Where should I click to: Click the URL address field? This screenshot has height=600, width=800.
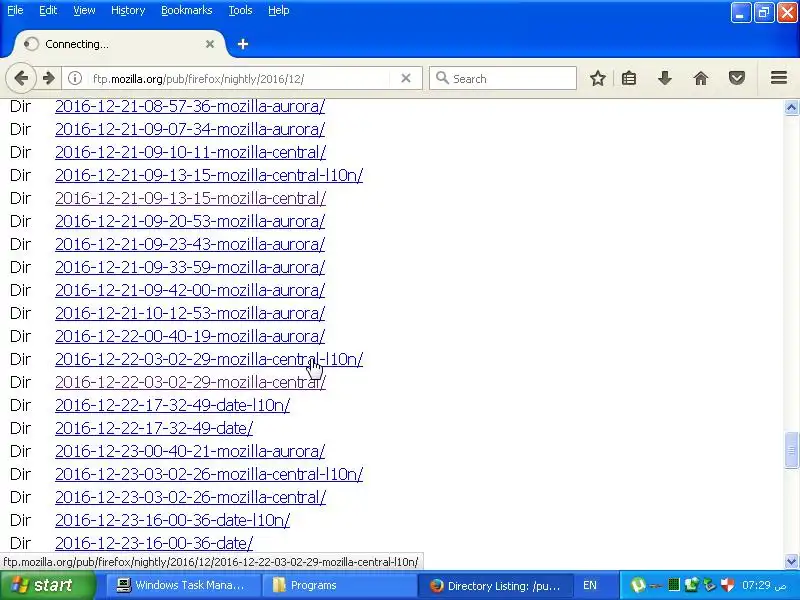point(240,79)
